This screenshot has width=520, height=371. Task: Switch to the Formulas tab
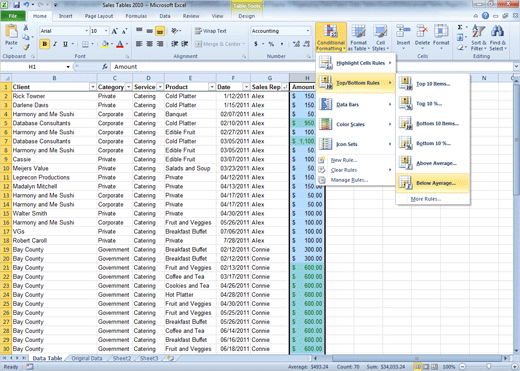pyautogui.click(x=136, y=16)
